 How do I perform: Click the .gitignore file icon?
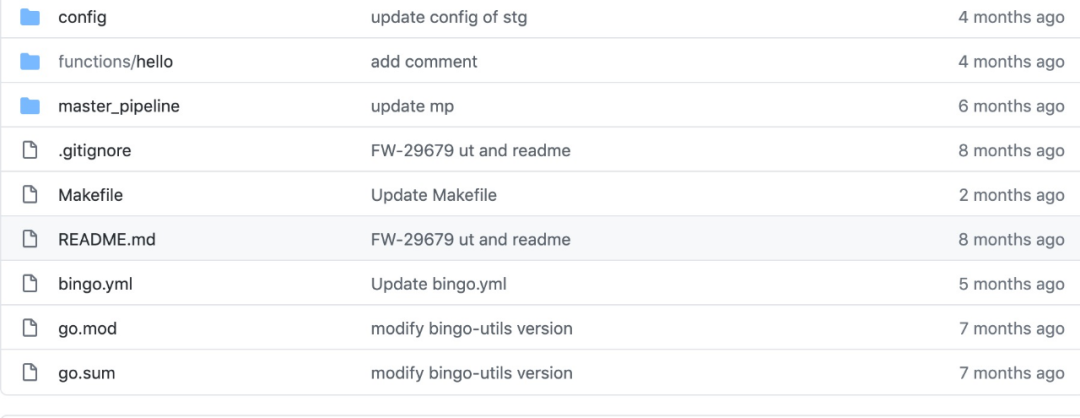(x=30, y=151)
